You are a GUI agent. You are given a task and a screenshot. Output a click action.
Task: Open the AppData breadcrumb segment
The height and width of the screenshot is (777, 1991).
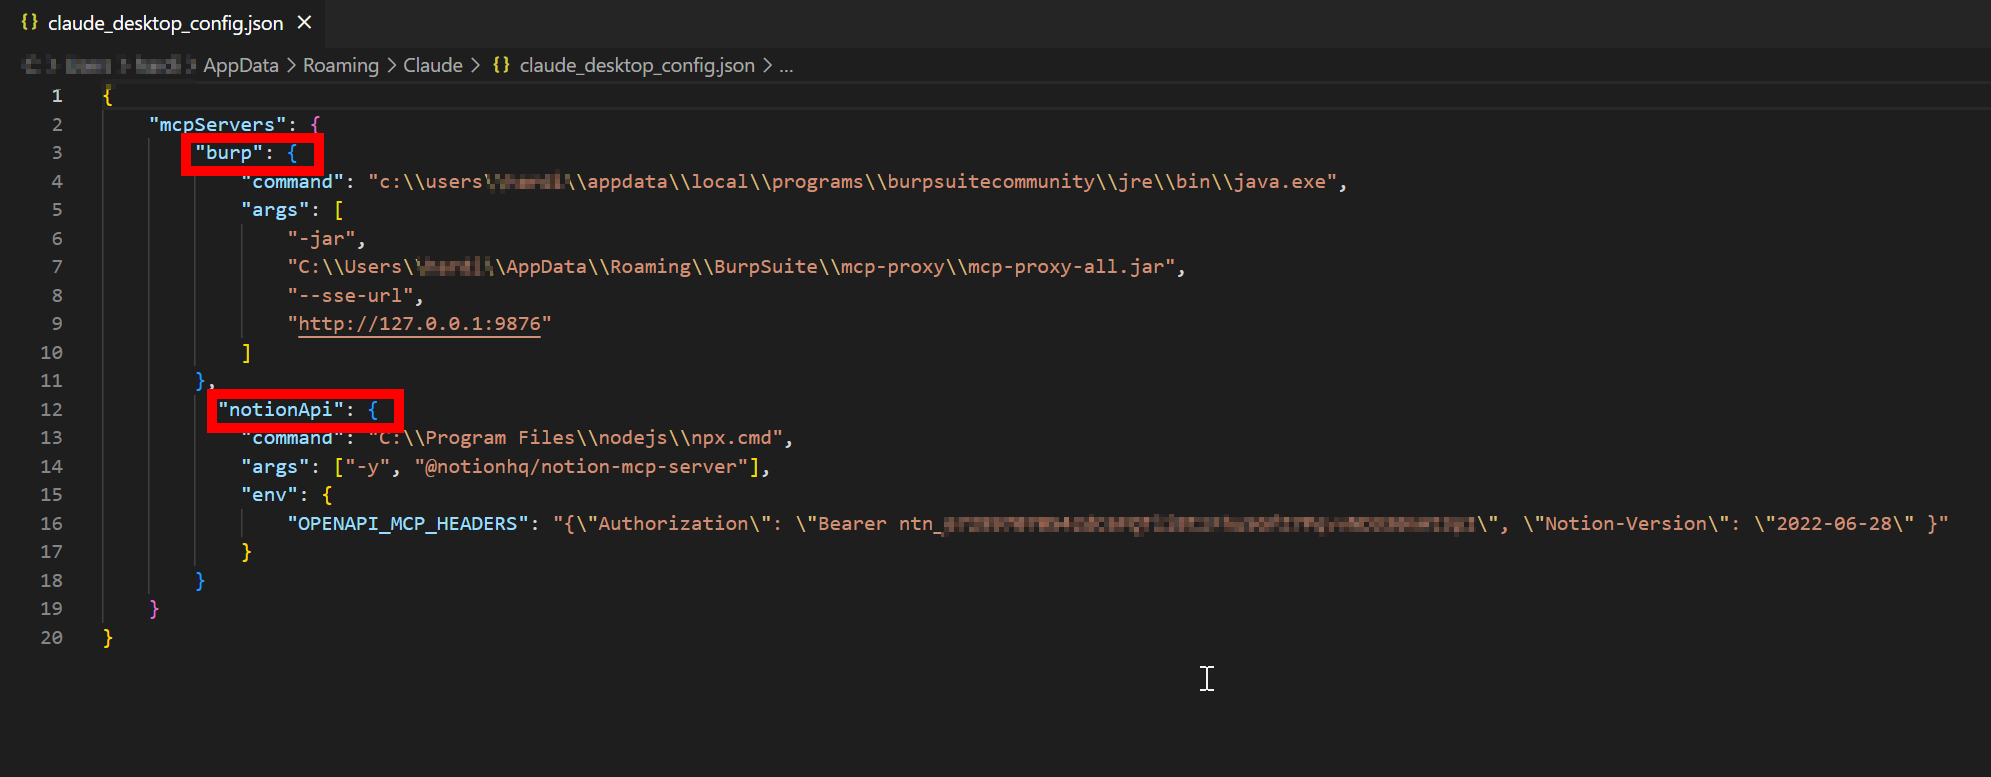point(241,65)
